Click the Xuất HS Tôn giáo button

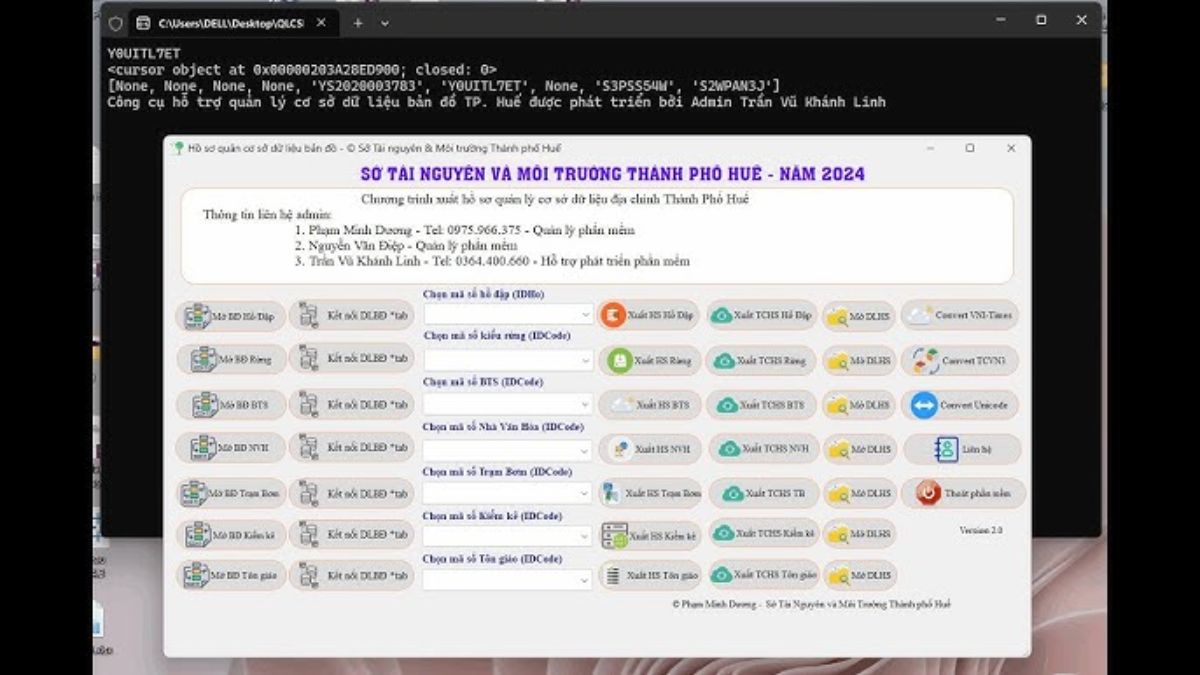651,576
